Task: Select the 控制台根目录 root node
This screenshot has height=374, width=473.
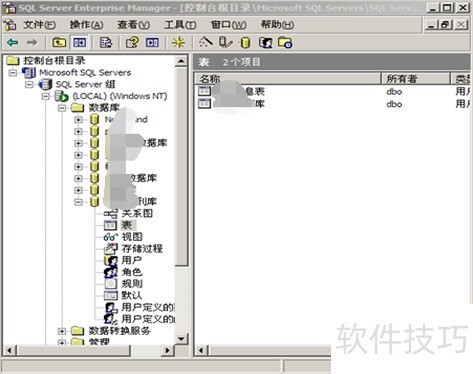Action: 54,61
